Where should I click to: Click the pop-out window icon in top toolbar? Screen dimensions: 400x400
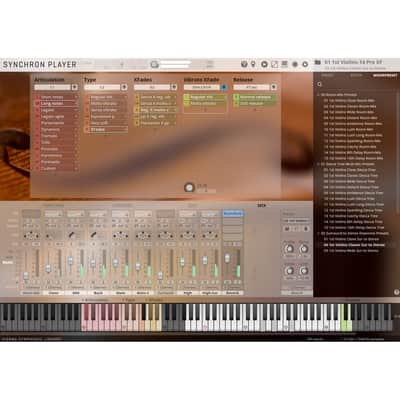click(x=274, y=64)
